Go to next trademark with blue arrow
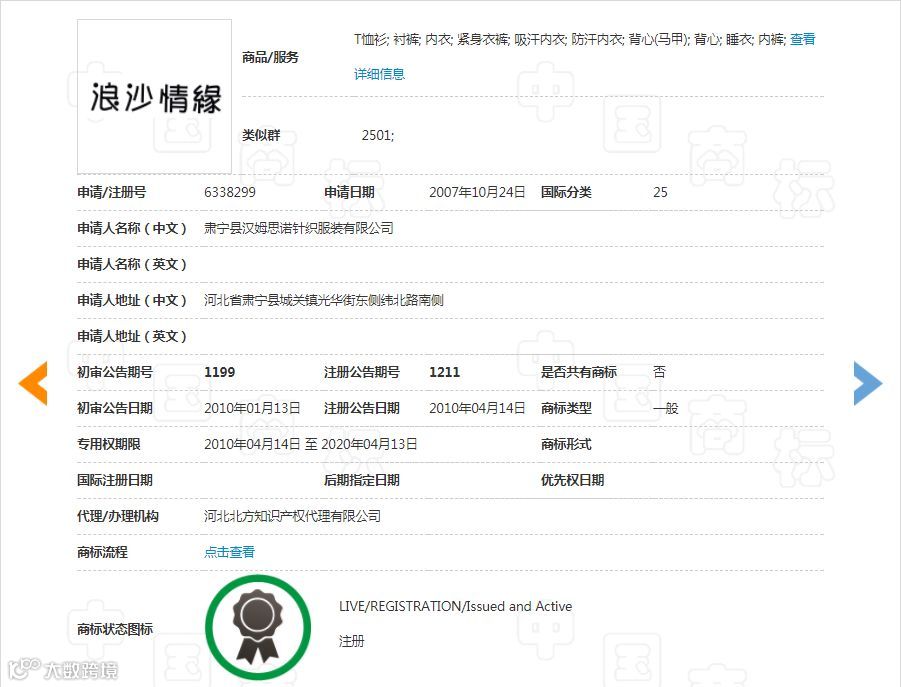901x687 pixels. pyautogui.click(x=868, y=383)
